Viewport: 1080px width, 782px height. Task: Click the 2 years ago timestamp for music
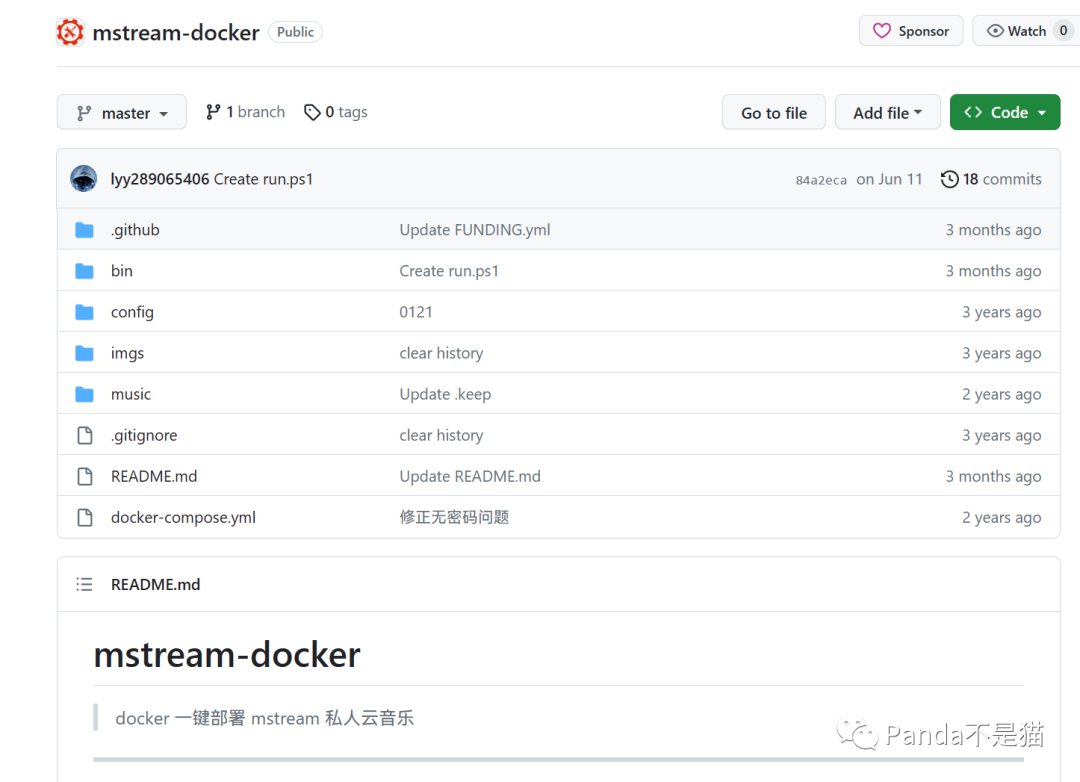(1001, 394)
